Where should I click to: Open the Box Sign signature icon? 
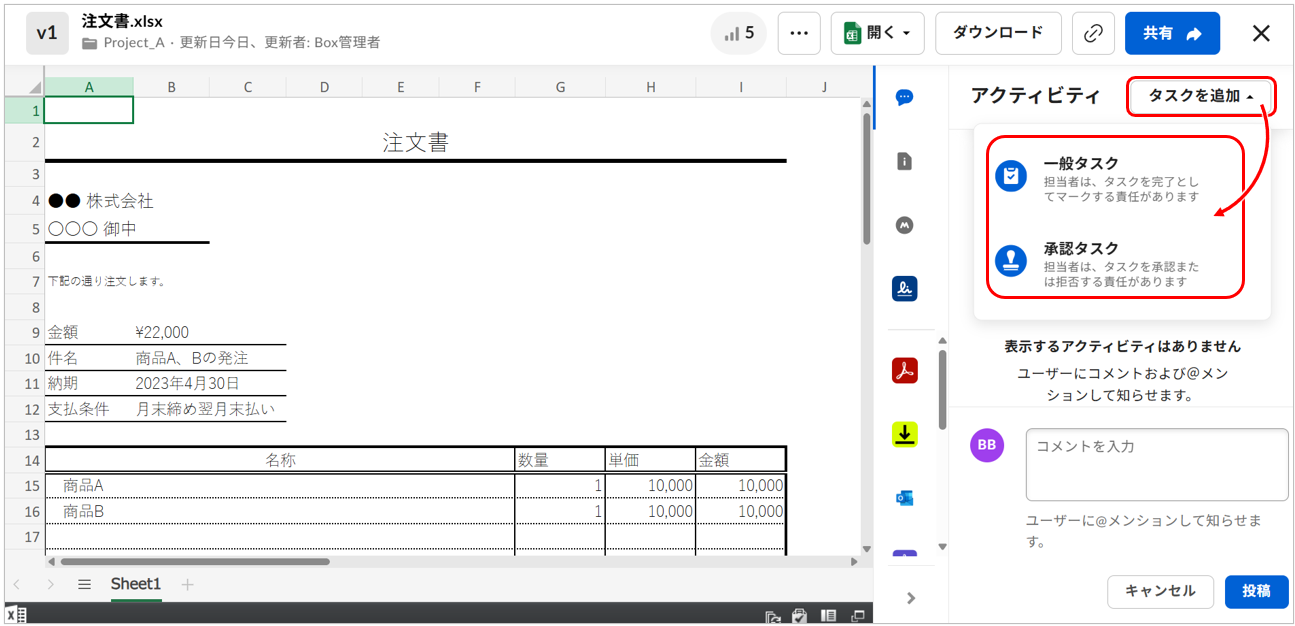click(x=904, y=289)
